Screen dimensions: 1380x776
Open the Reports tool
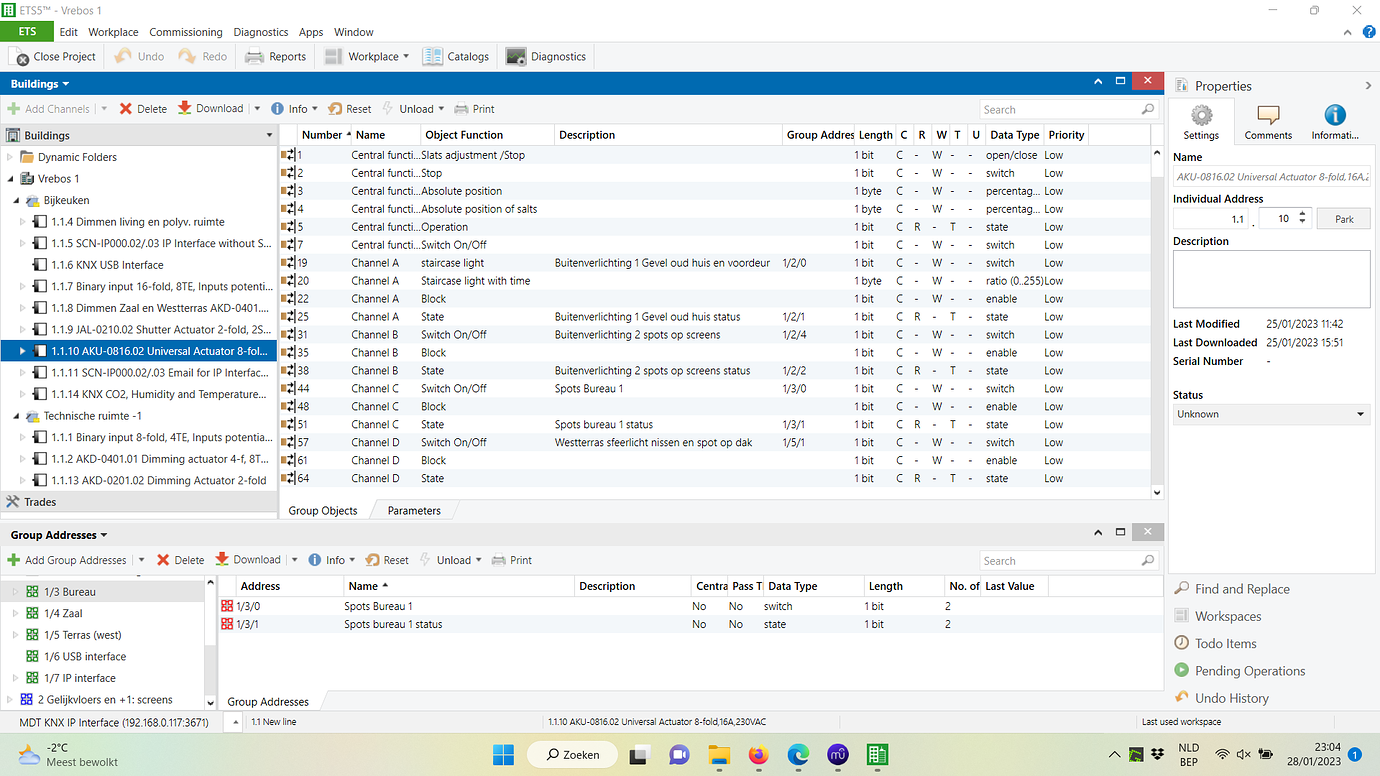pyautogui.click(x=275, y=56)
